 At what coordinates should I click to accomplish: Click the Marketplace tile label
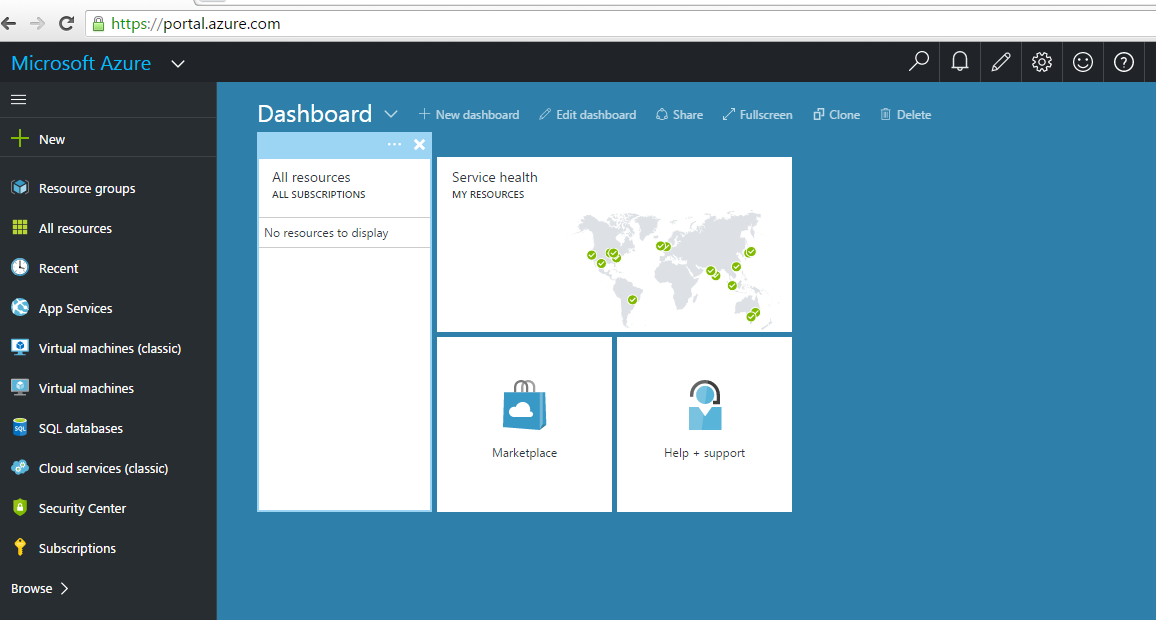tap(524, 453)
